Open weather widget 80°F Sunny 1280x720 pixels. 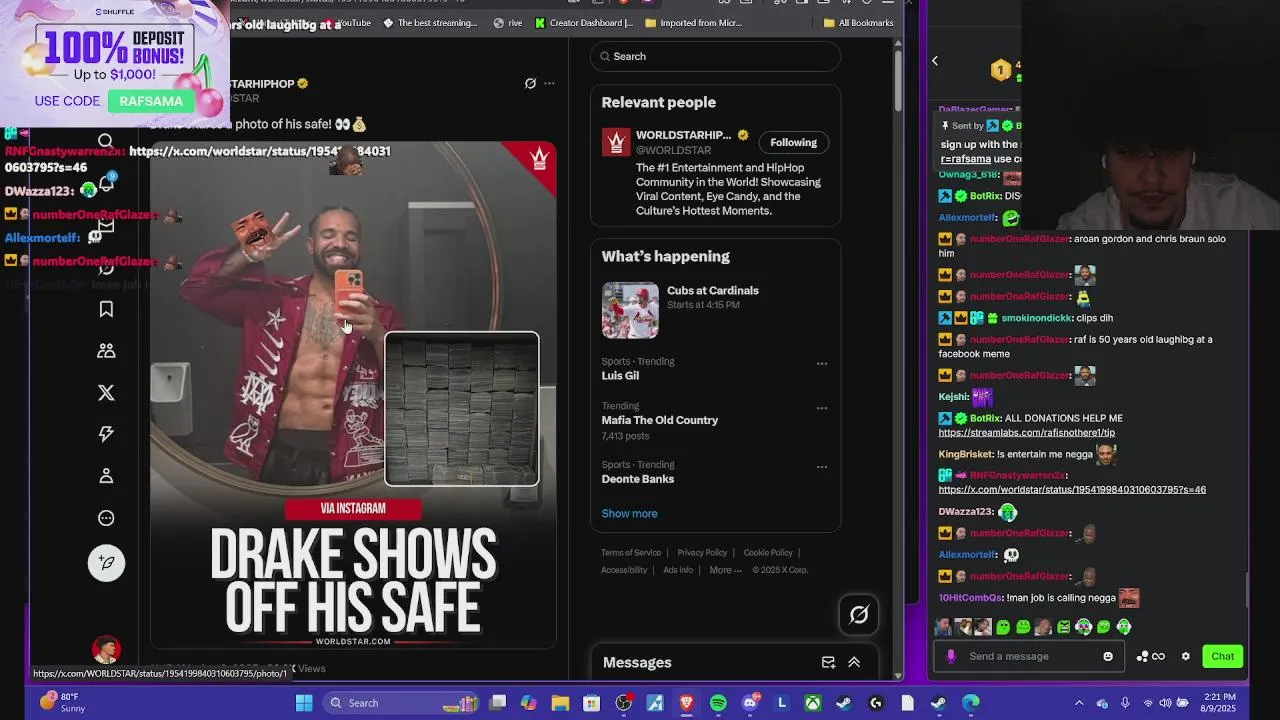(x=62, y=703)
